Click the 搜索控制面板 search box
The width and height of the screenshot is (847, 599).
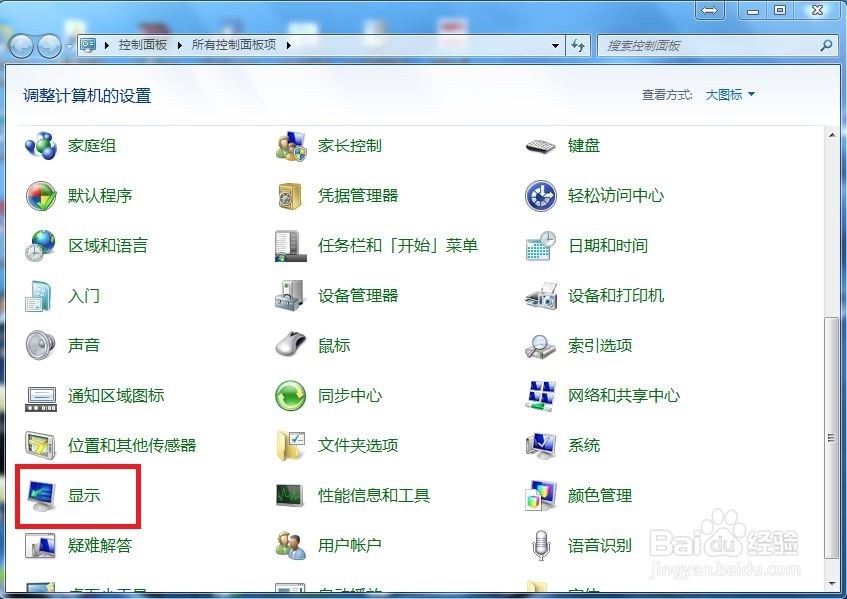click(716, 46)
